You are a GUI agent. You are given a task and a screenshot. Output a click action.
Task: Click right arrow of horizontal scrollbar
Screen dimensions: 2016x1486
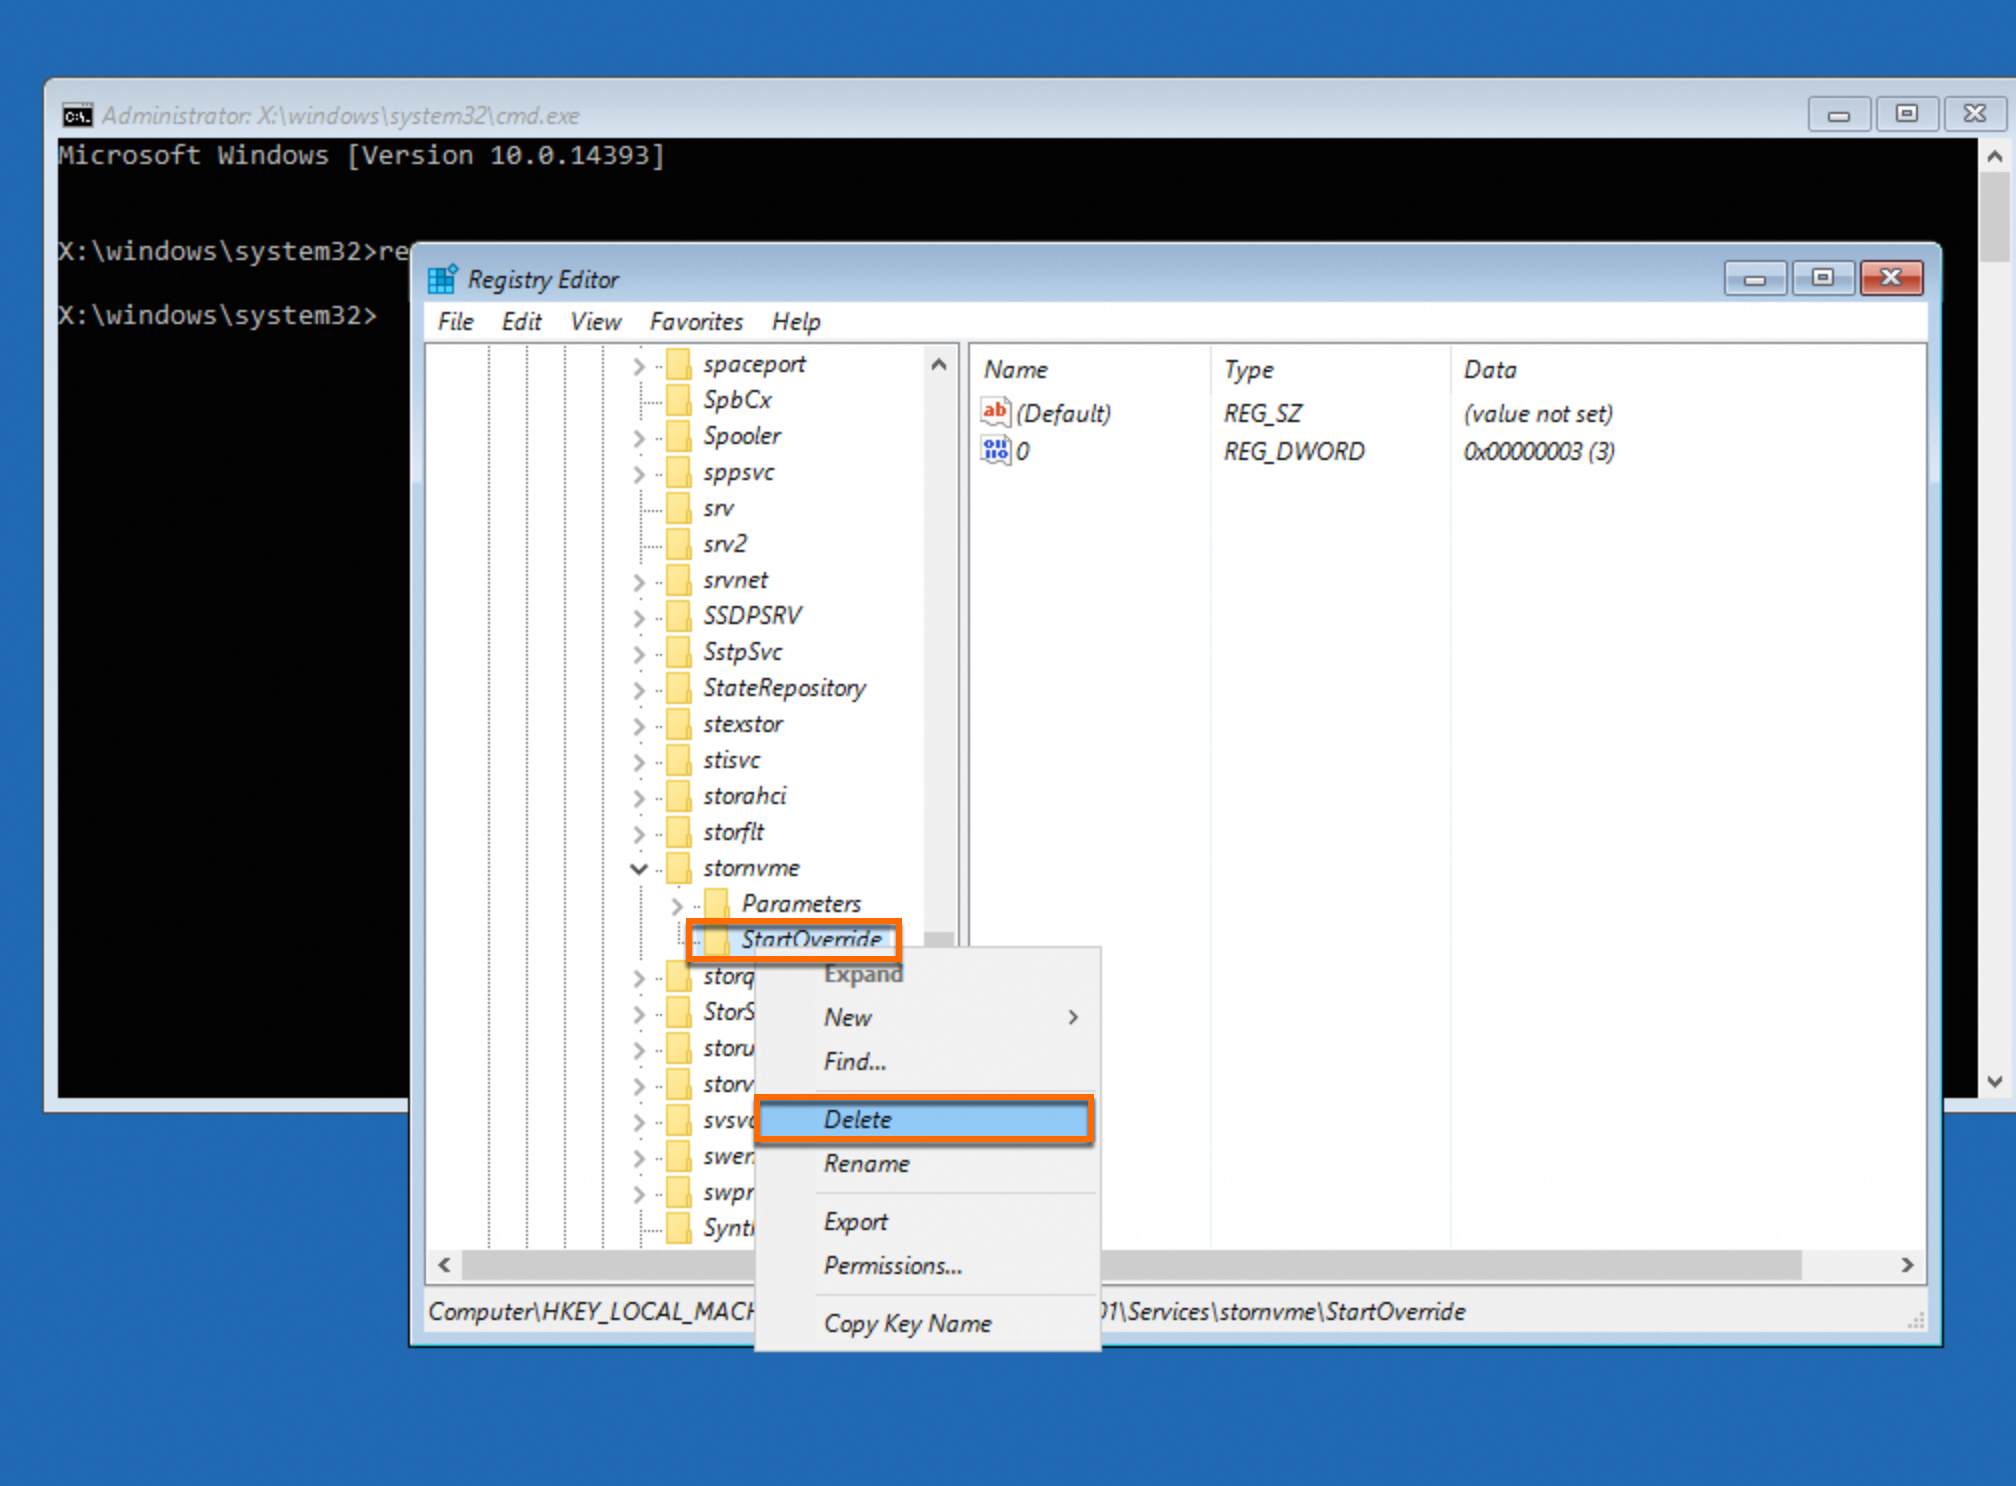(x=1907, y=1265)
